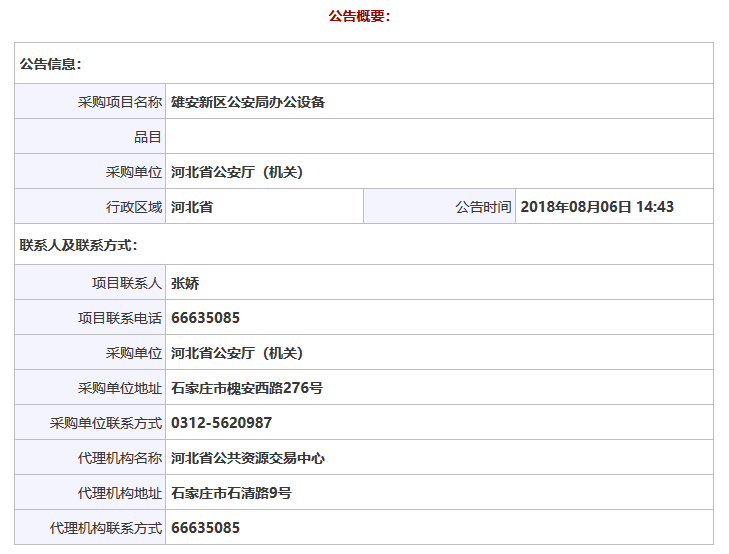Click the announcement time 2018年08月06日 14:43

597,207
